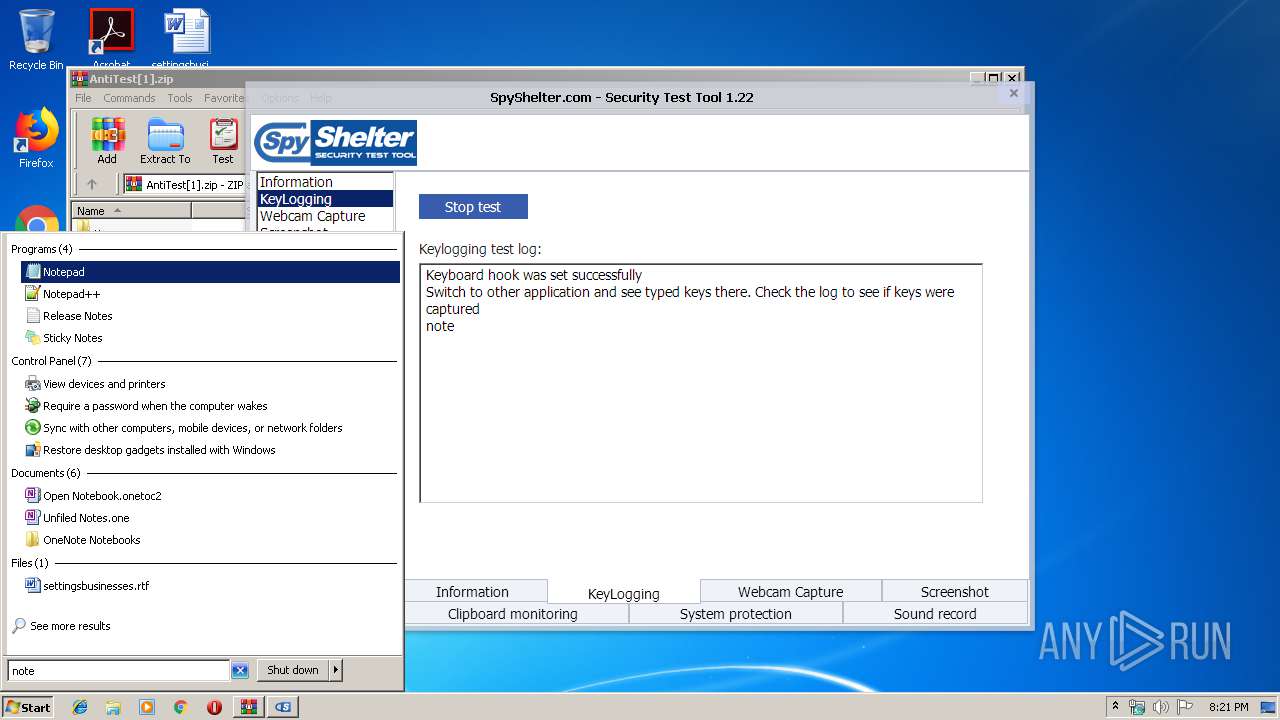Open the Sound record tab
The image size is (1280, 720).
(935, 614)
